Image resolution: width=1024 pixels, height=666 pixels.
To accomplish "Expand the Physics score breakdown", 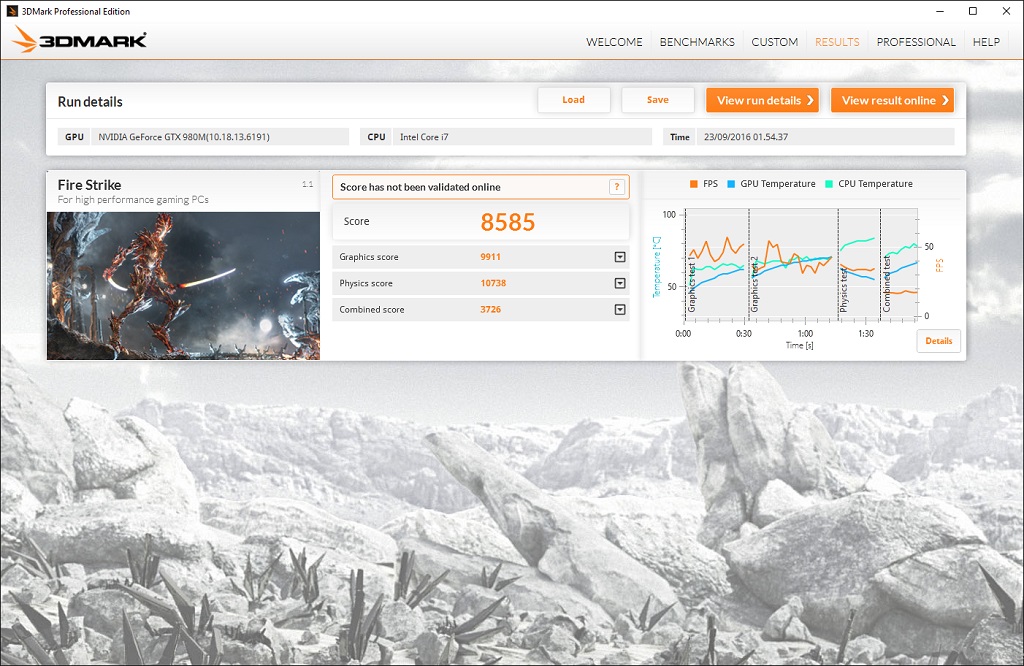I will coord(619,283).
